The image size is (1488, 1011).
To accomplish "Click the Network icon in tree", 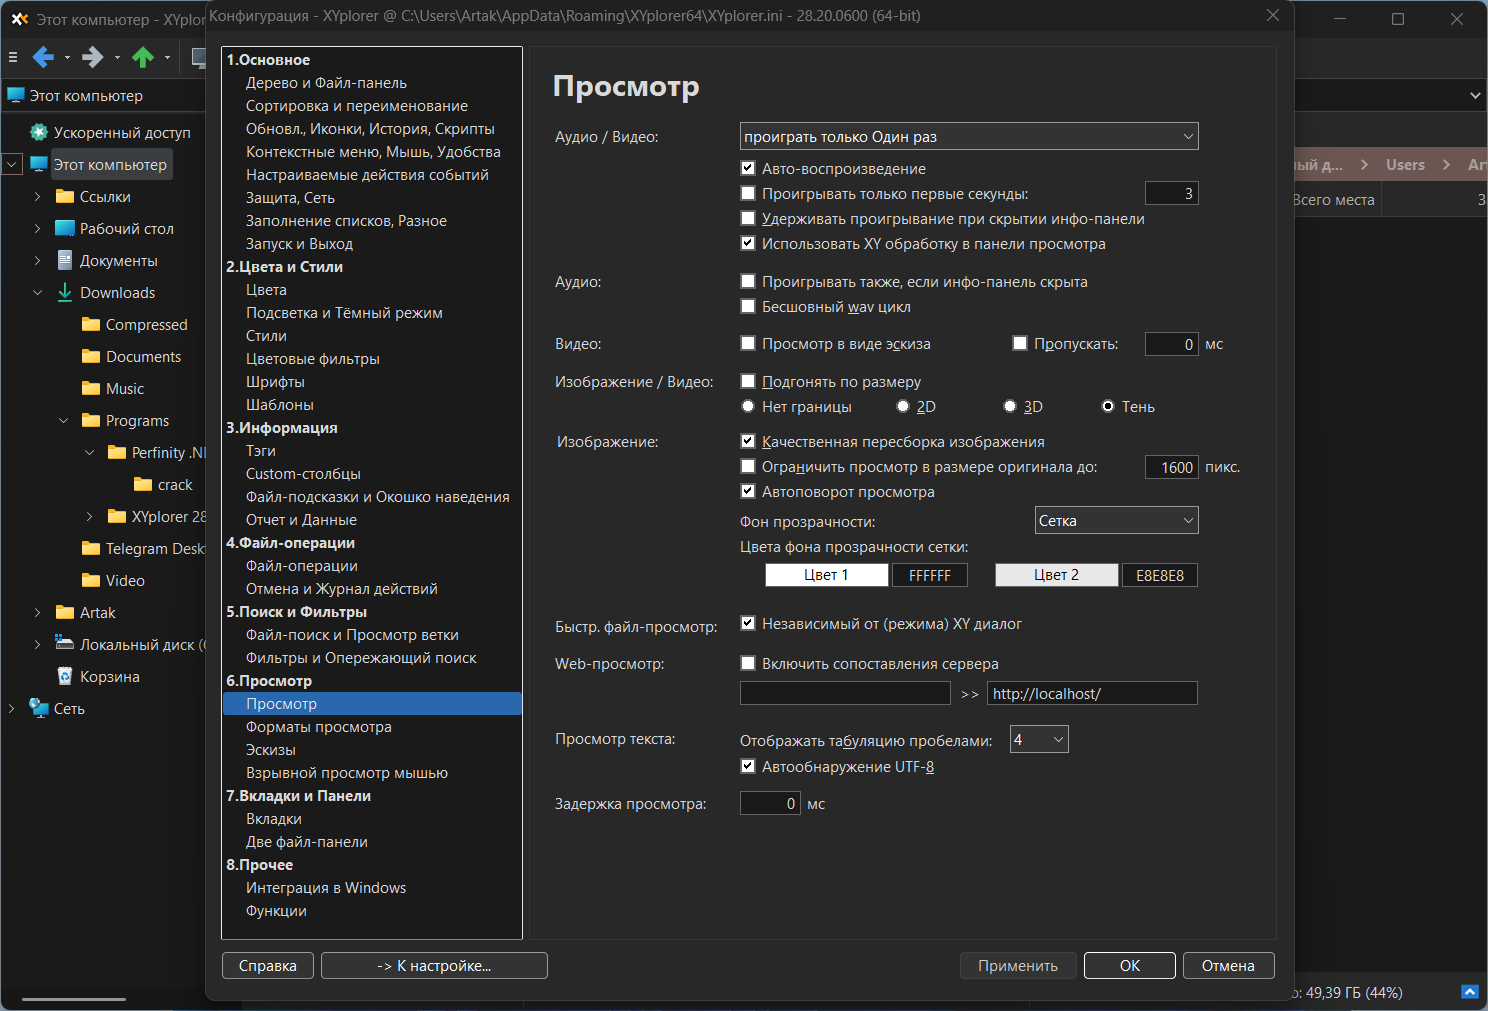I will [39, 708].
